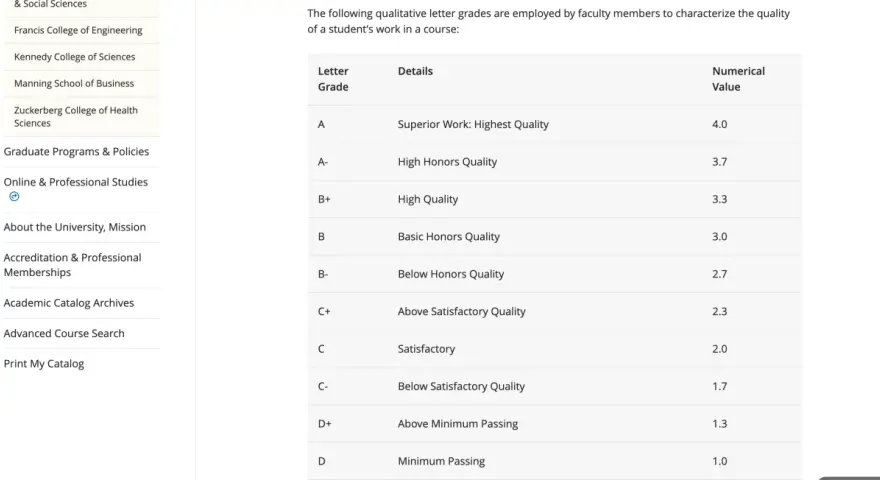The height and width of the screenshot is (480, 880).
Task: Click the & Social Sciences sidebar item
Action: 51,4
